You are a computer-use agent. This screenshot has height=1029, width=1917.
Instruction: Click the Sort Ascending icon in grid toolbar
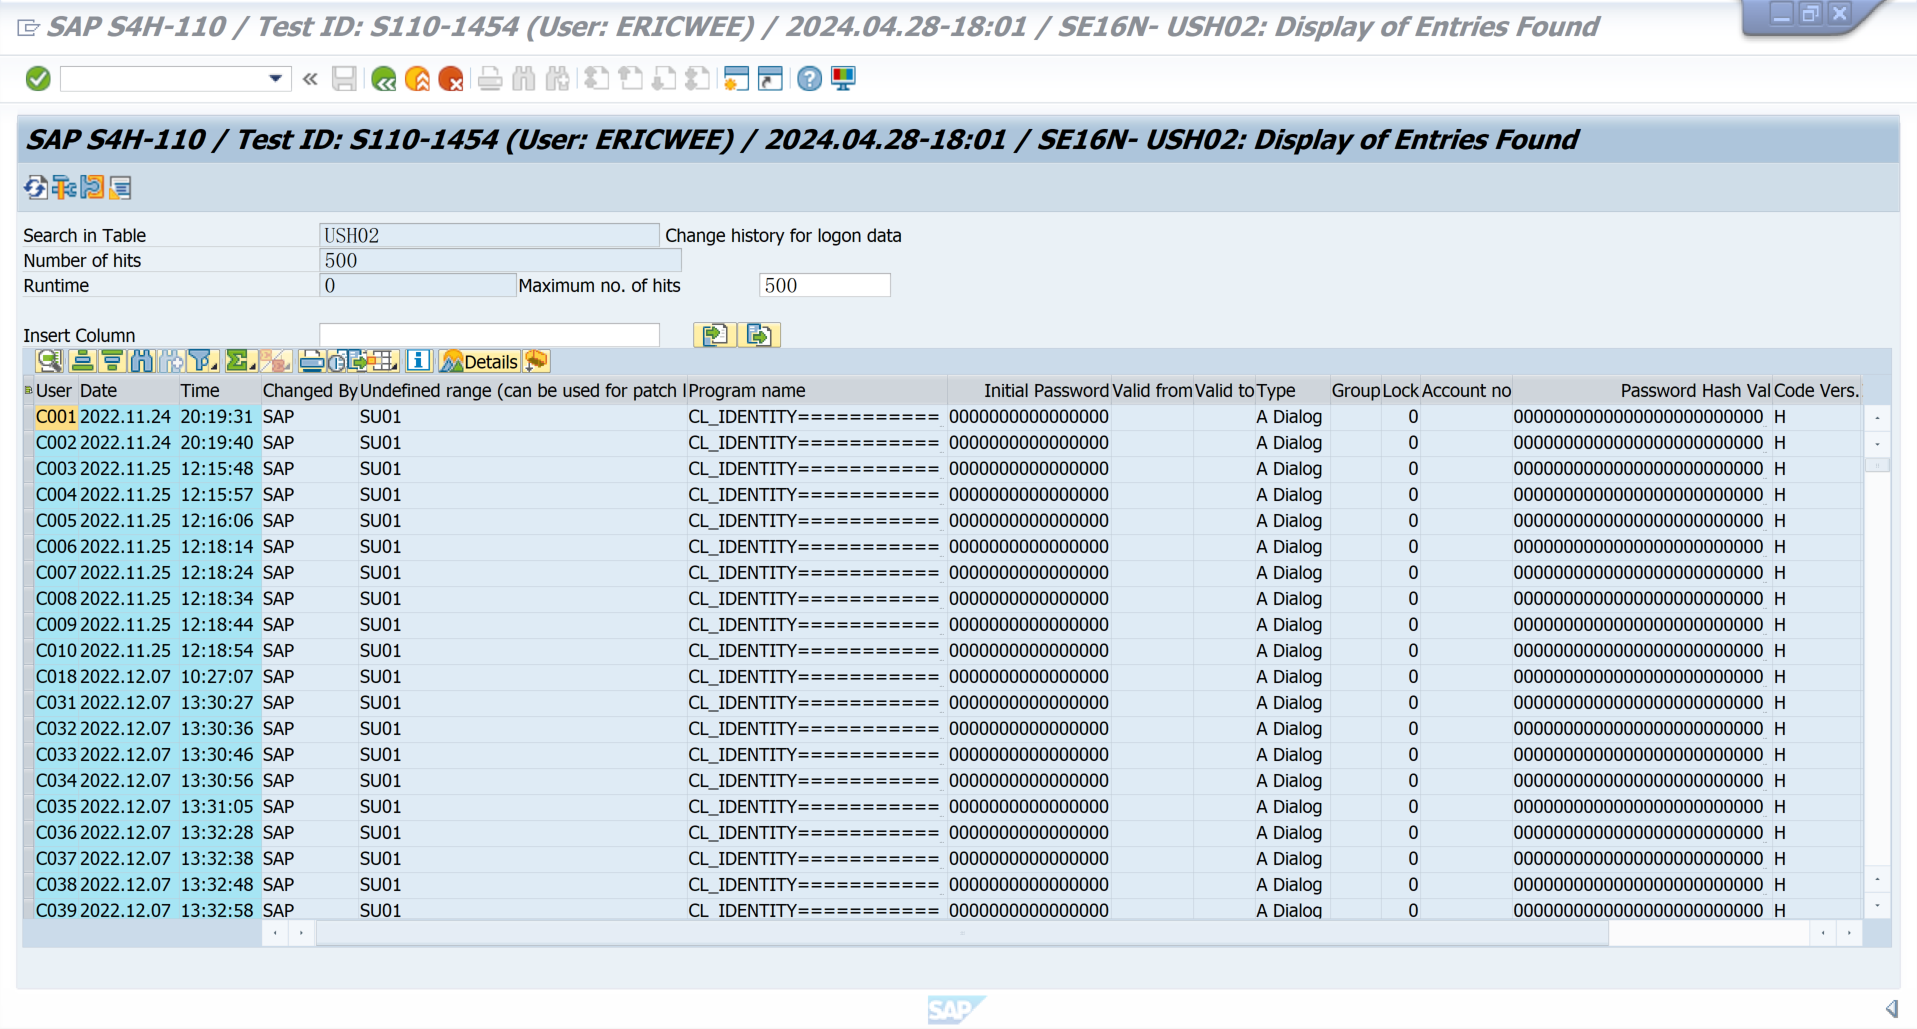pyautogui.click(x=83, y=361)
